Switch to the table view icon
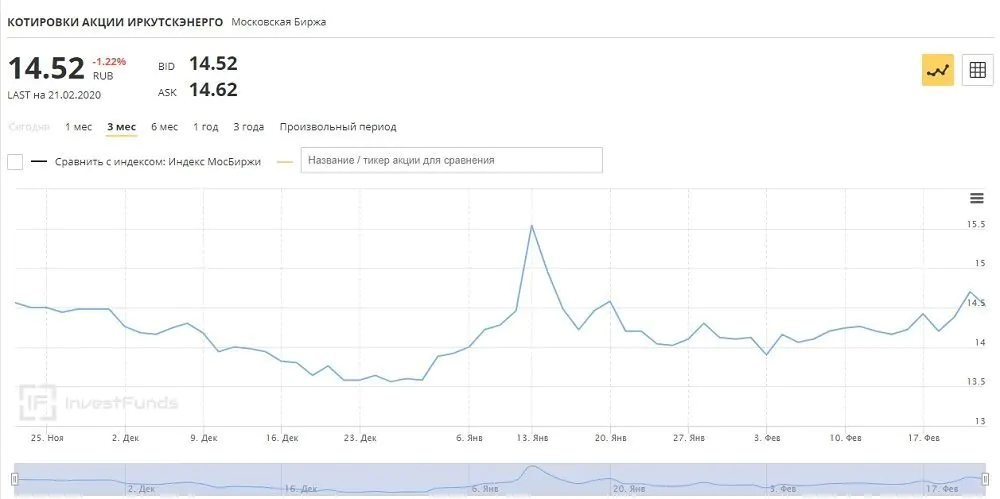Viewport: 1000px width, 499px height. [x=977, y=70]
